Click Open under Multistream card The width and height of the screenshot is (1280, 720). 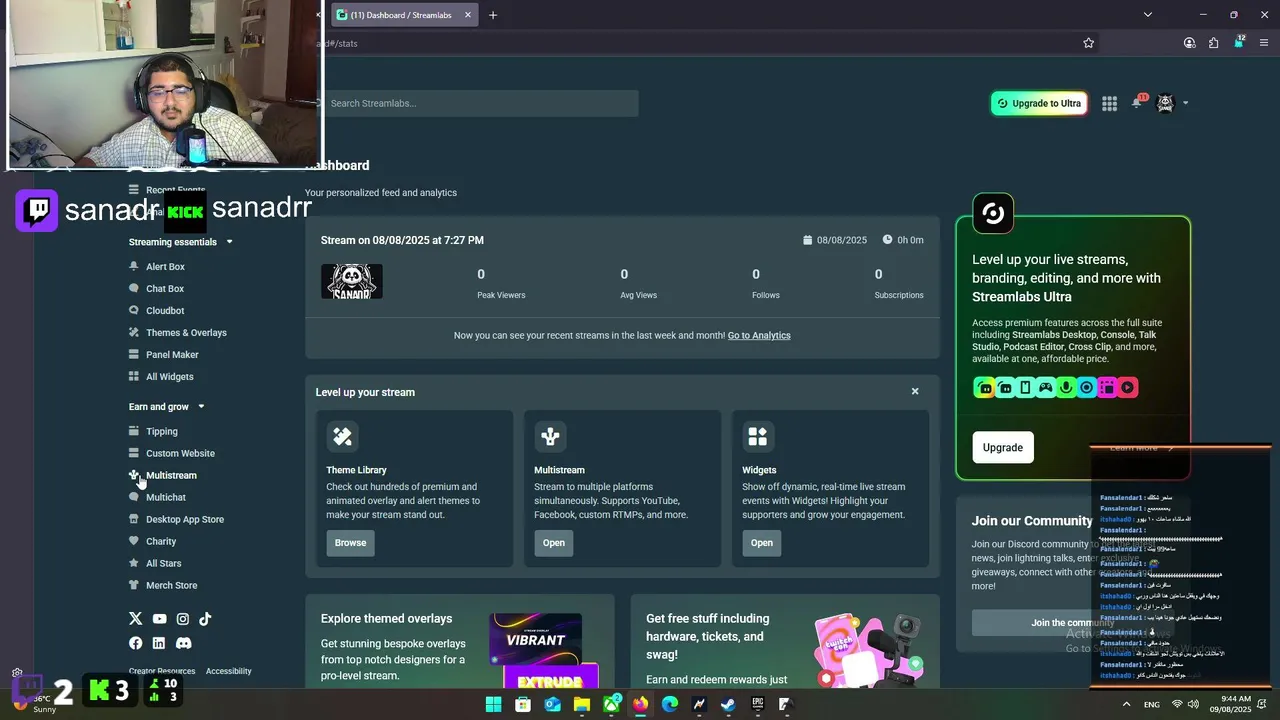[554, 543]
